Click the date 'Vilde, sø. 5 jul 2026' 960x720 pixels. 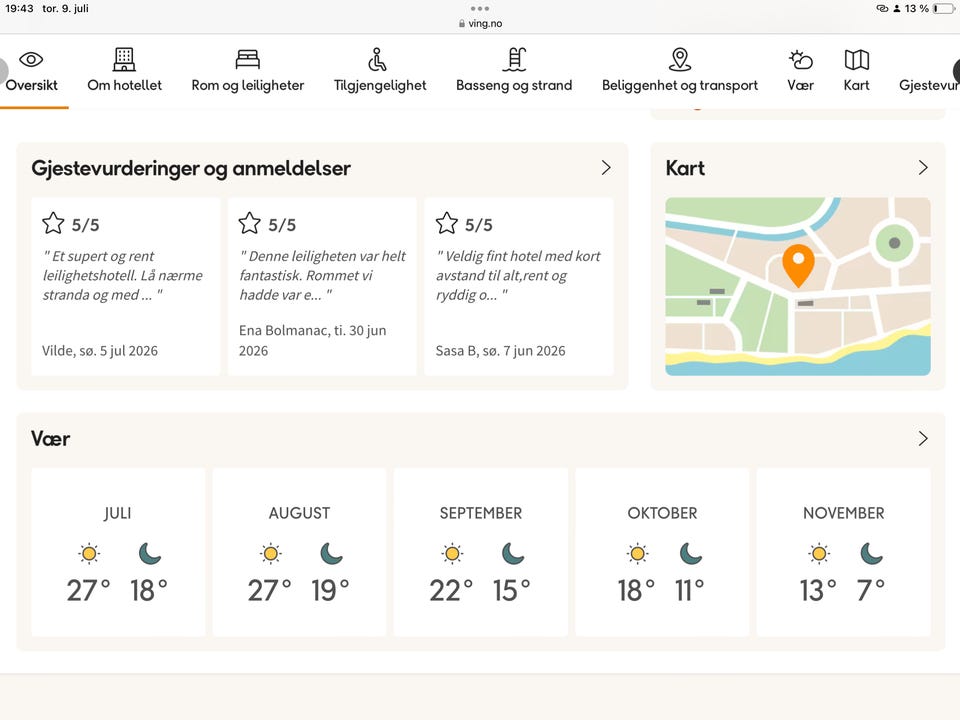[x=100, y=351]
